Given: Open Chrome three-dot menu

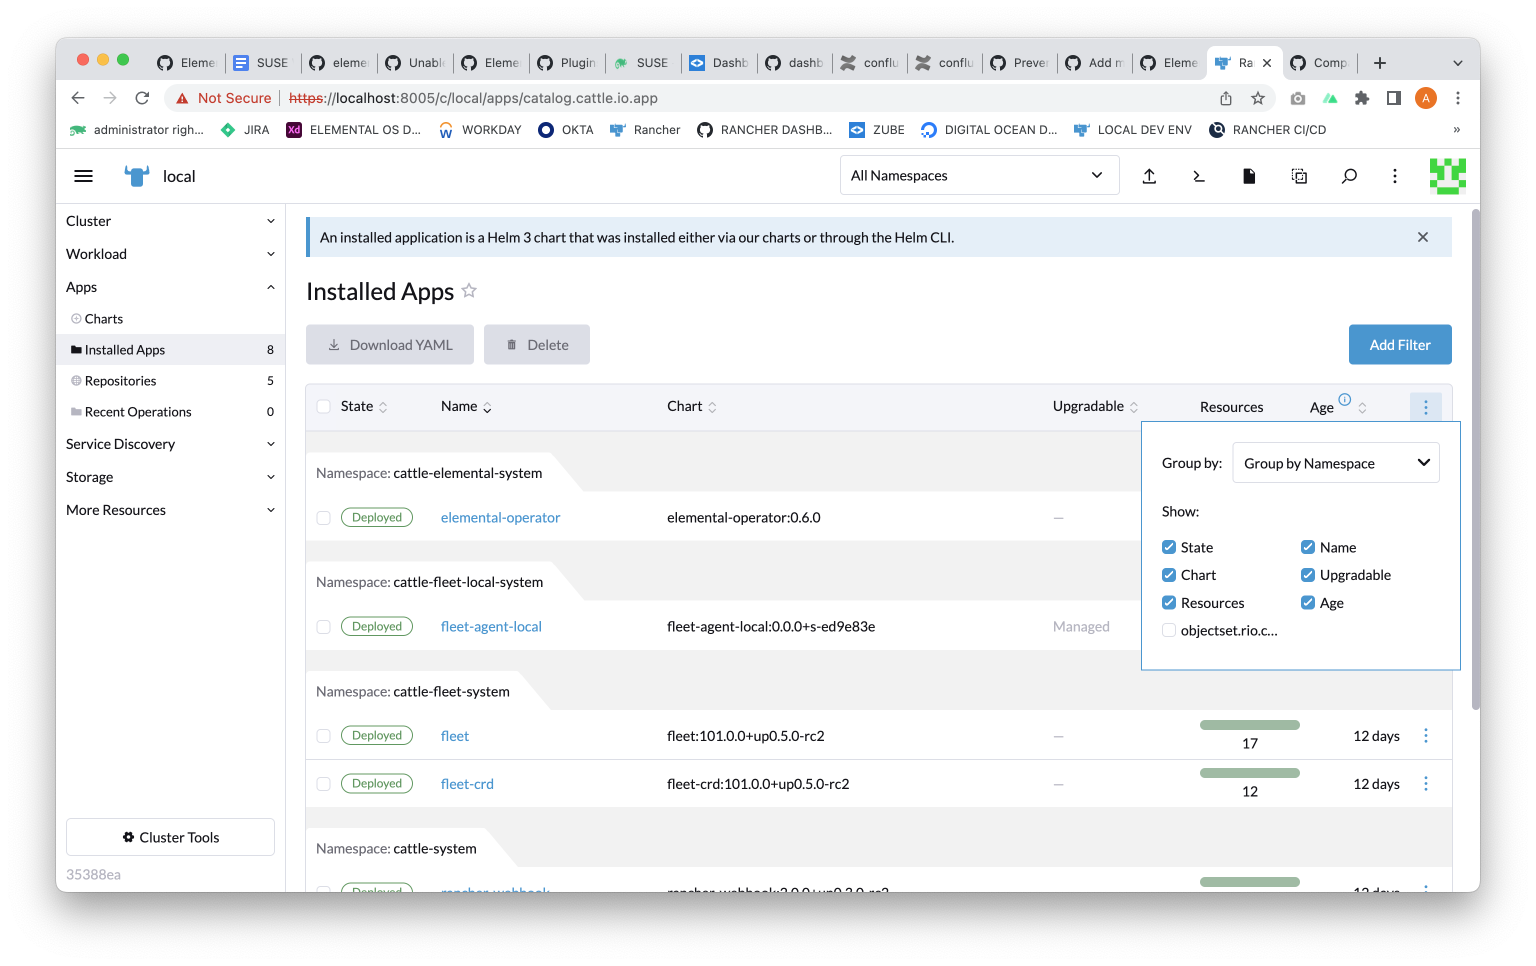Looking at the screenshot, I should (1458, 98).
